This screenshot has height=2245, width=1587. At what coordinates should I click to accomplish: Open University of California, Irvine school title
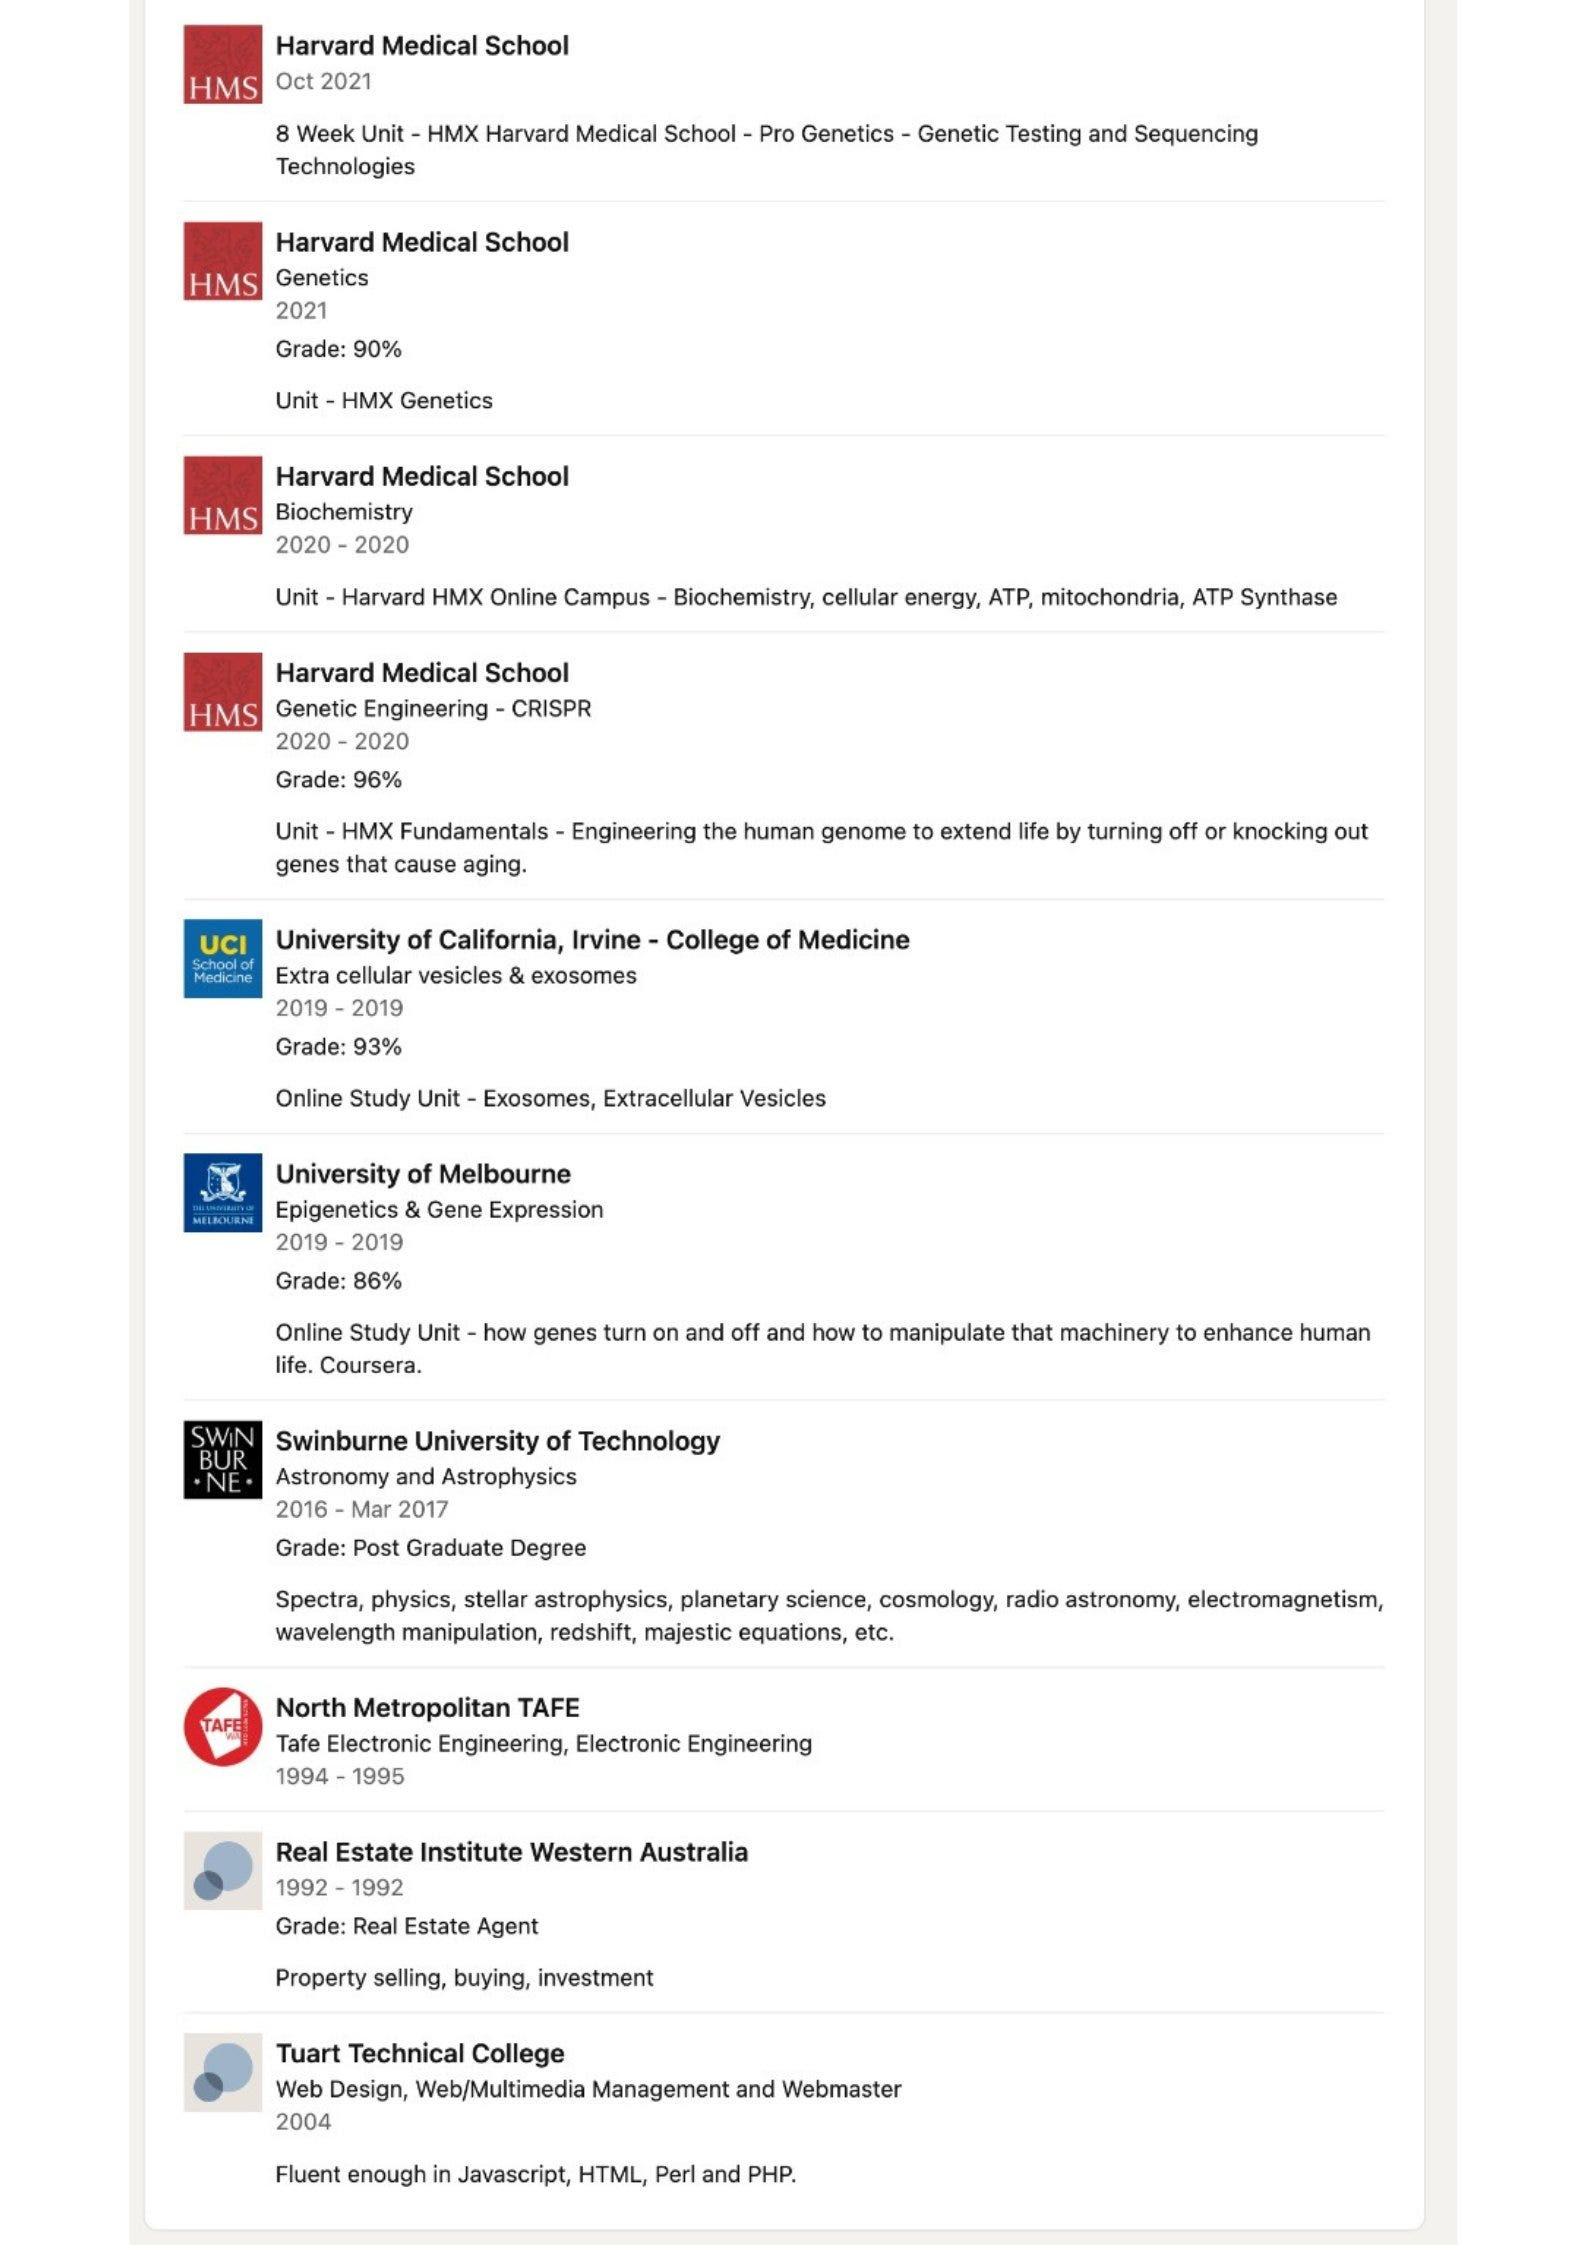592,940
